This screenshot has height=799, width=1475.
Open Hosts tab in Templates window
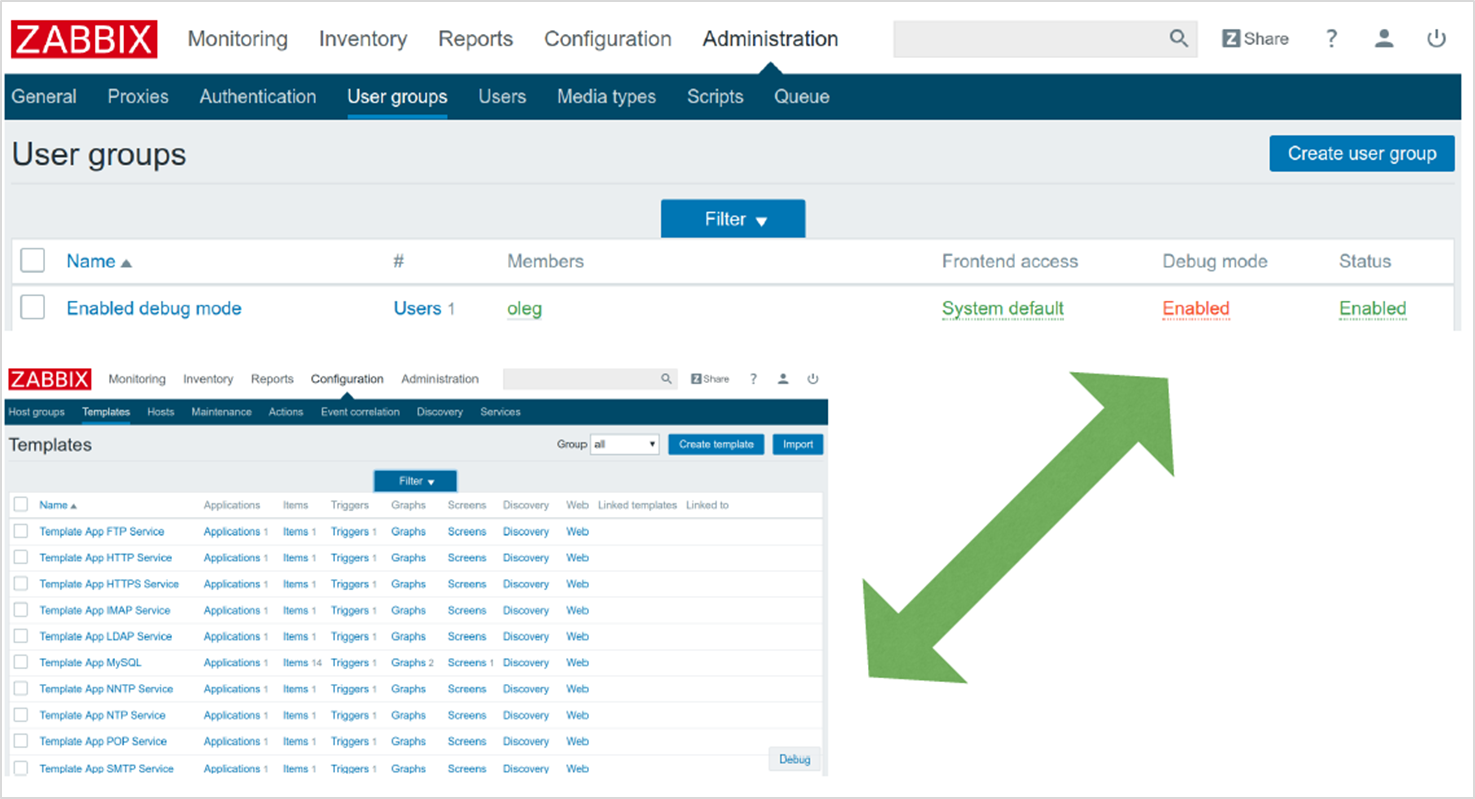point(161,412)
